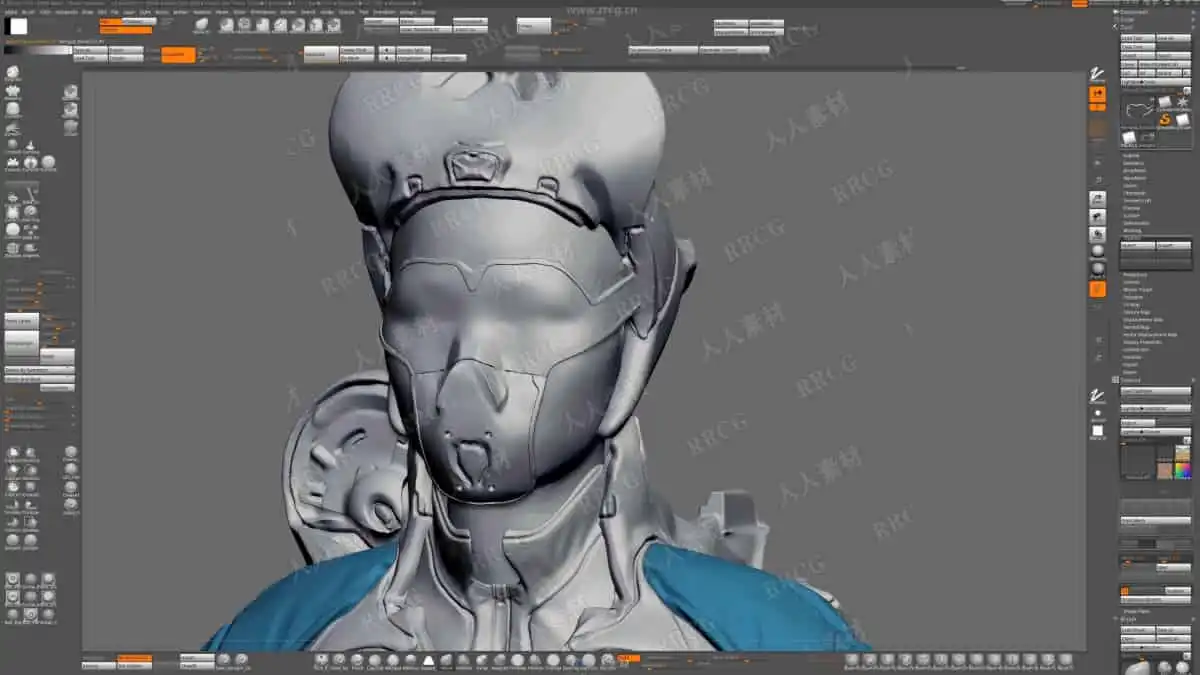Viewport: 1200px width, 675px height.
Task: Select the SimpleBrush S tool icon
Action: point(1165,119)
